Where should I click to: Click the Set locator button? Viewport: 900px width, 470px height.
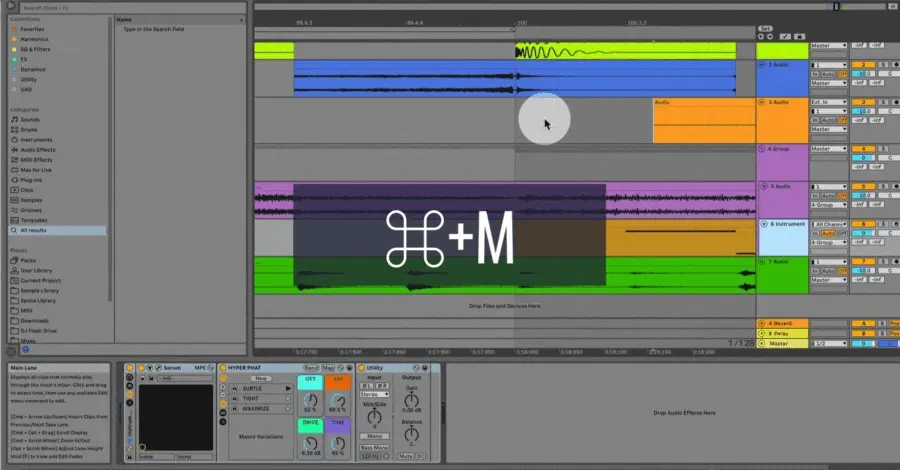765,28
